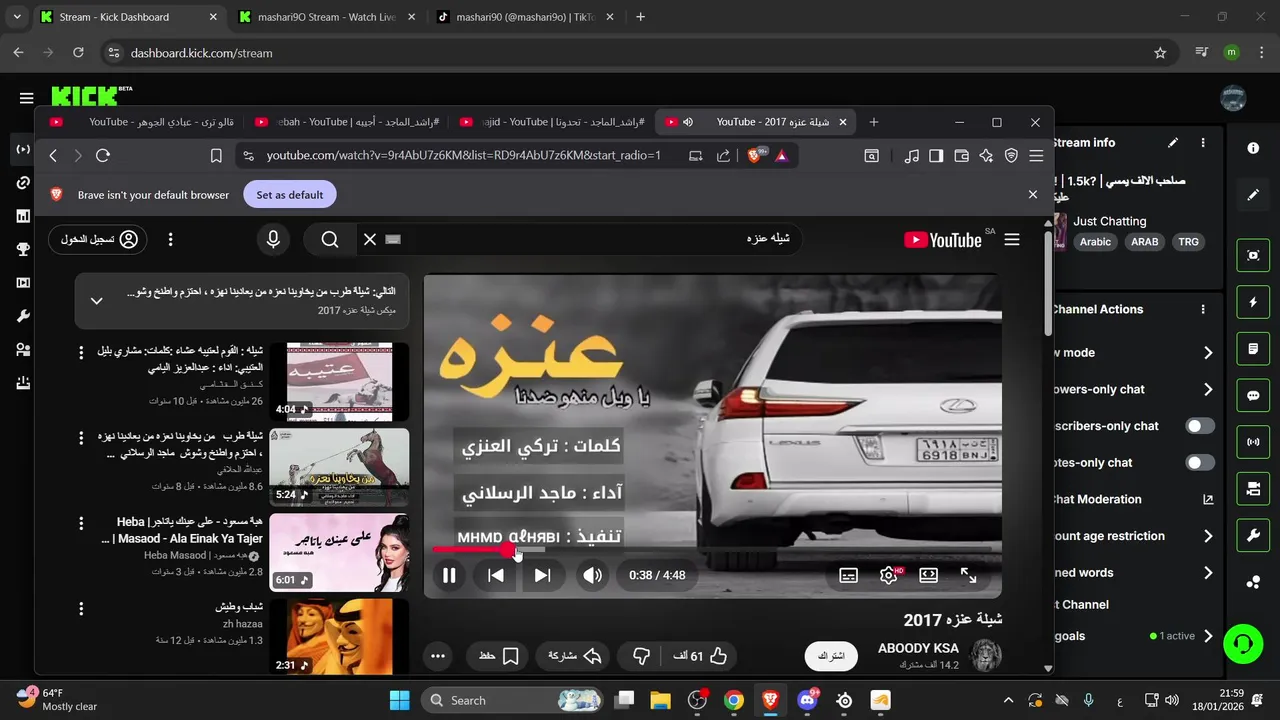Screen dimensions: 1280x720
Task: Click Brave Rewards triangle icon
Action: (781, 156)
